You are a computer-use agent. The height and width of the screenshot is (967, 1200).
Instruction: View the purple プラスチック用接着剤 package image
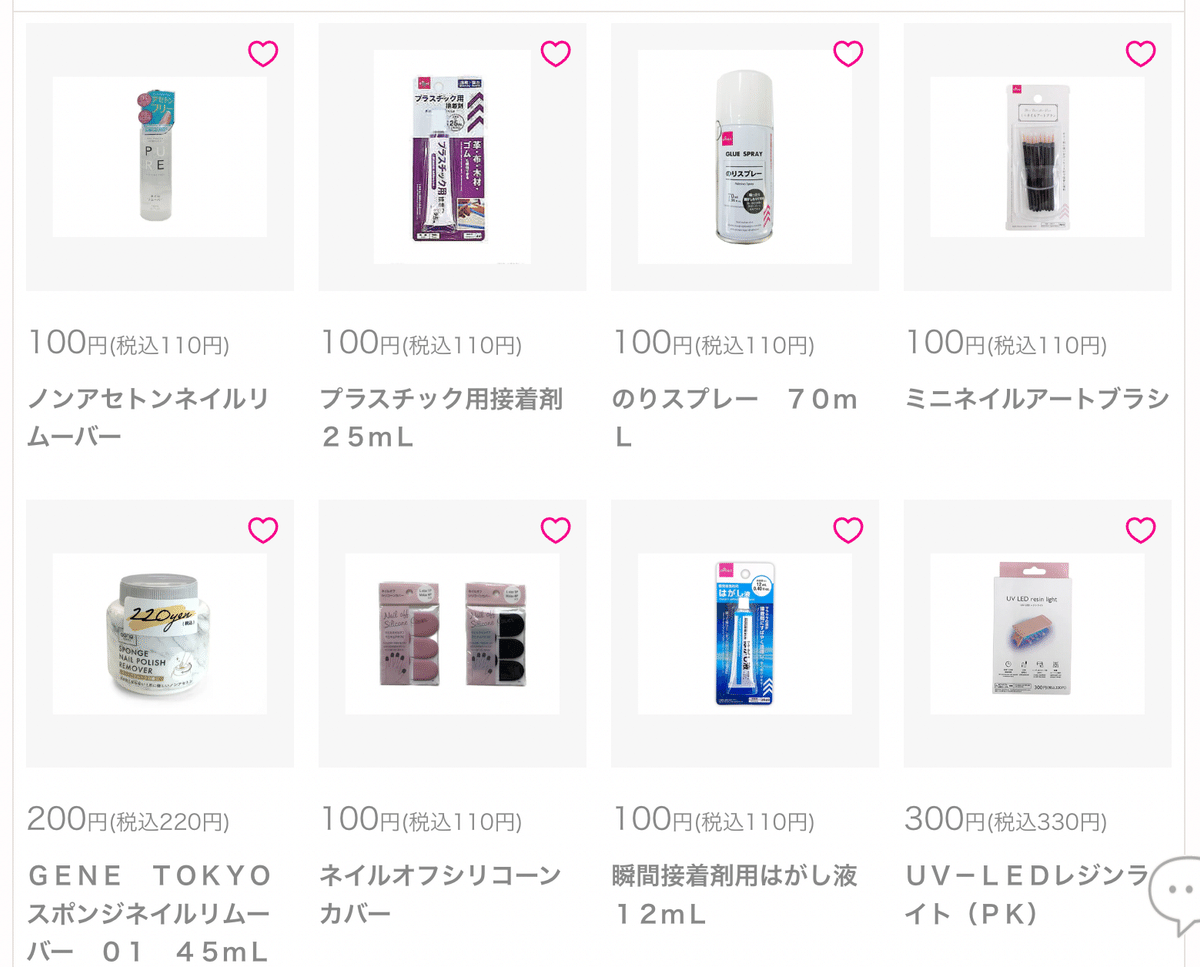point(452,157)
